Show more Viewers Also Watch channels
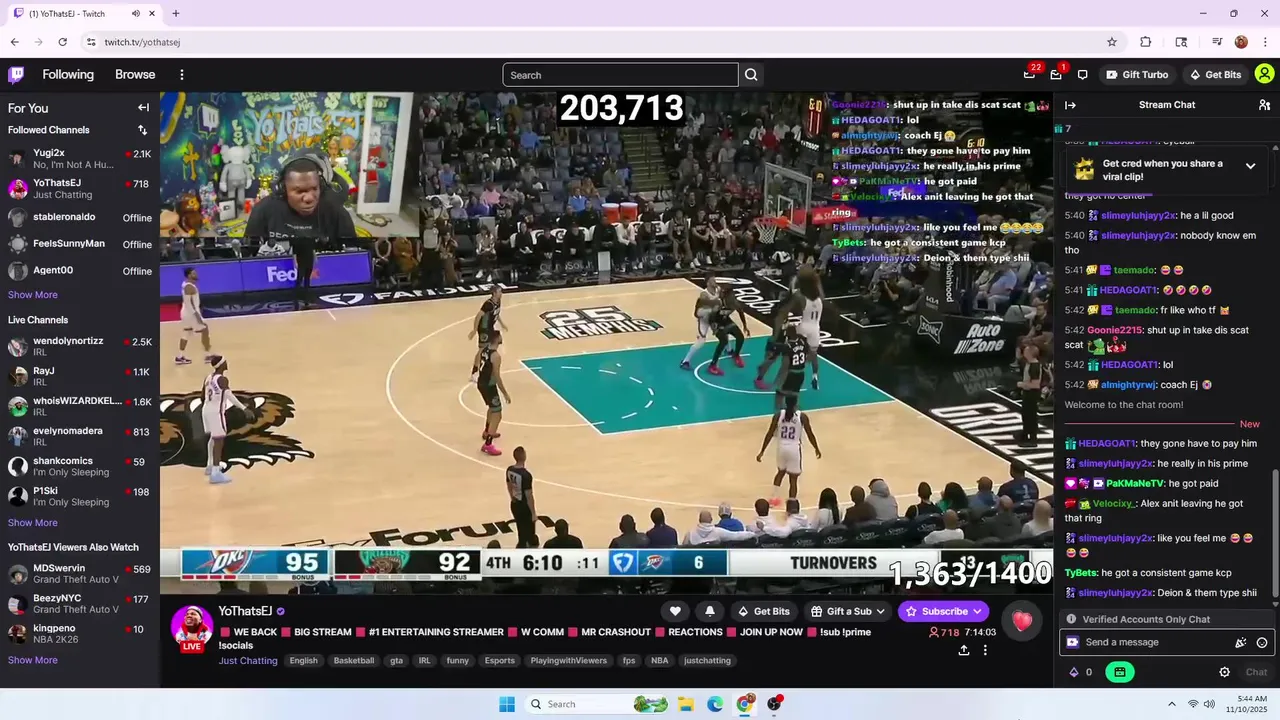Screen dimensions: 1280x720 click(x=33, y=660)
